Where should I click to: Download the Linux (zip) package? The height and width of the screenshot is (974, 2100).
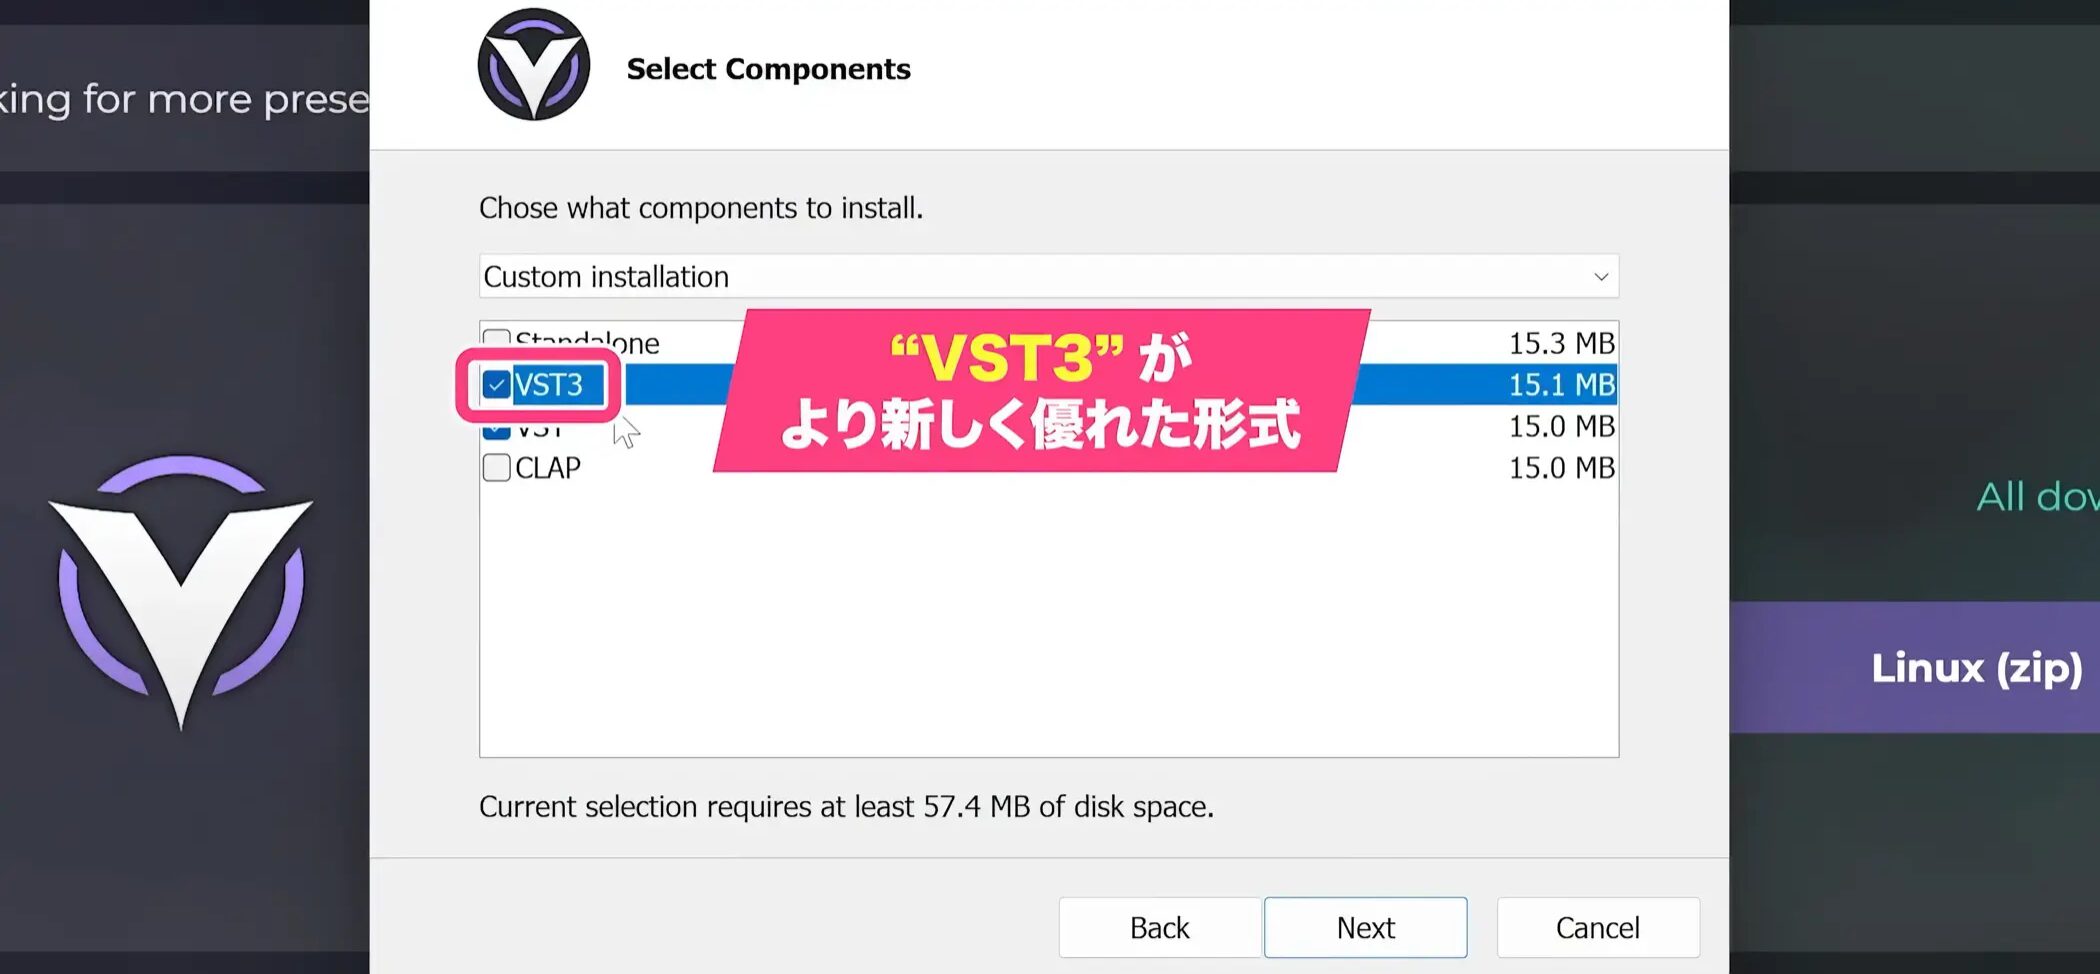coord(1975,668)
